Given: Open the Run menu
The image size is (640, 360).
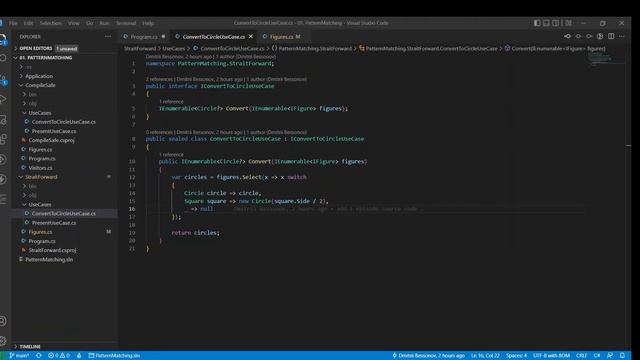Looking at the screenshot, I should (x=104, y=23).
